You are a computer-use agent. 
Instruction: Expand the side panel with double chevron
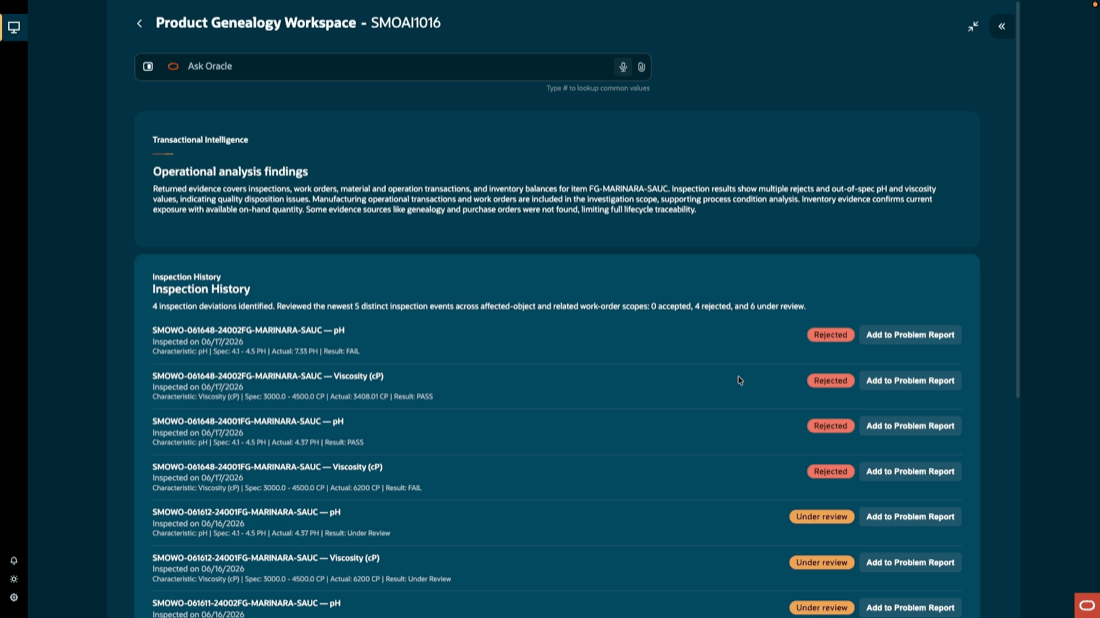(1002, 27)
